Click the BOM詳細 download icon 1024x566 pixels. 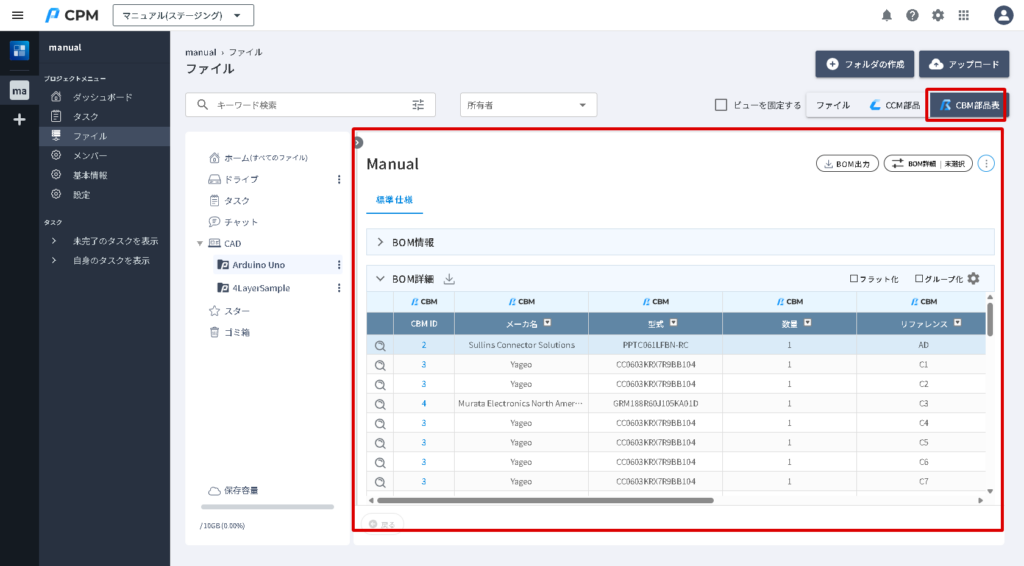pyautogui.click(x=449, y=279)
